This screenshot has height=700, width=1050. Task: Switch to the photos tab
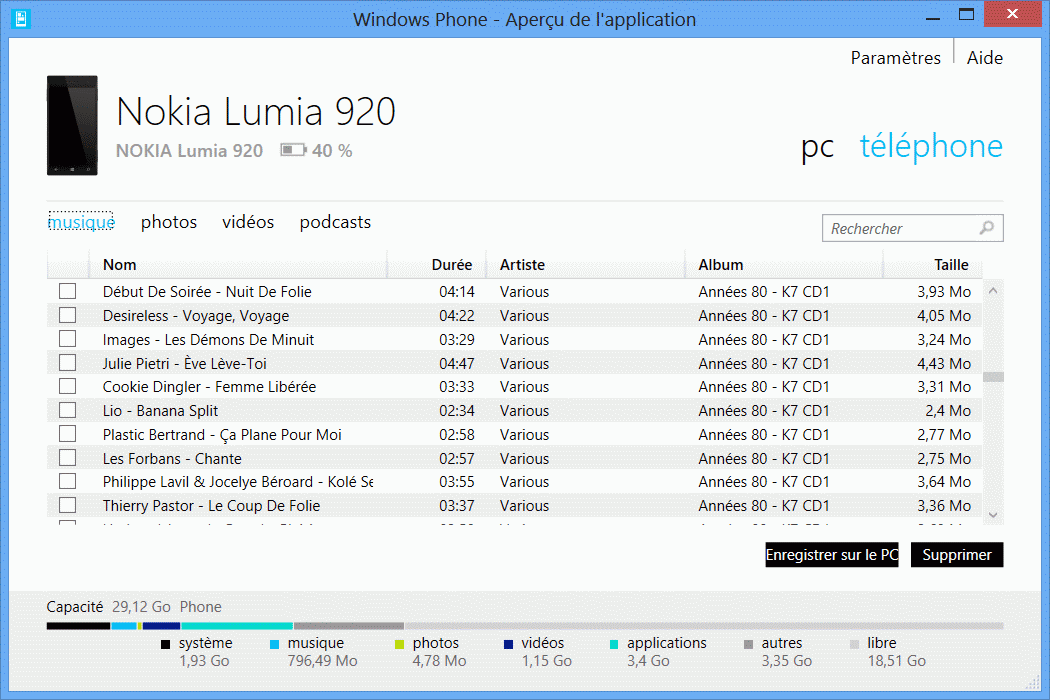(x=169, y=222)
